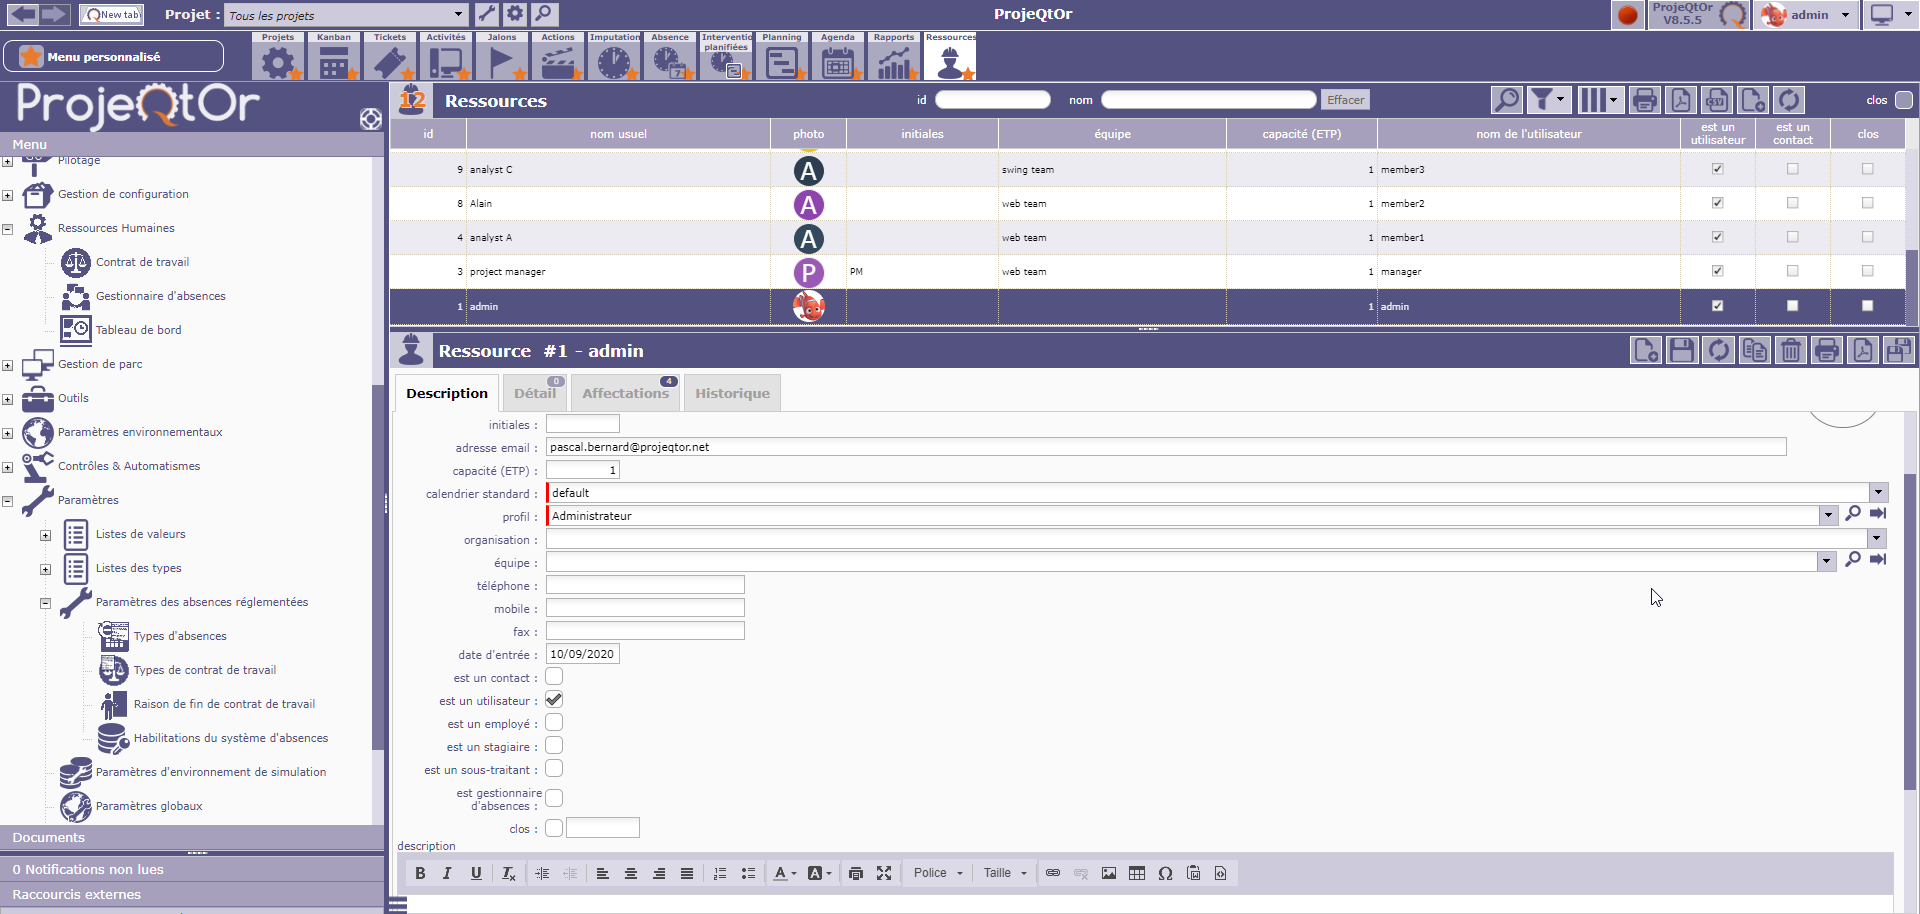Open 'Types d'absences' in the menu
The image size is (1920, 914).
(180, 636)
